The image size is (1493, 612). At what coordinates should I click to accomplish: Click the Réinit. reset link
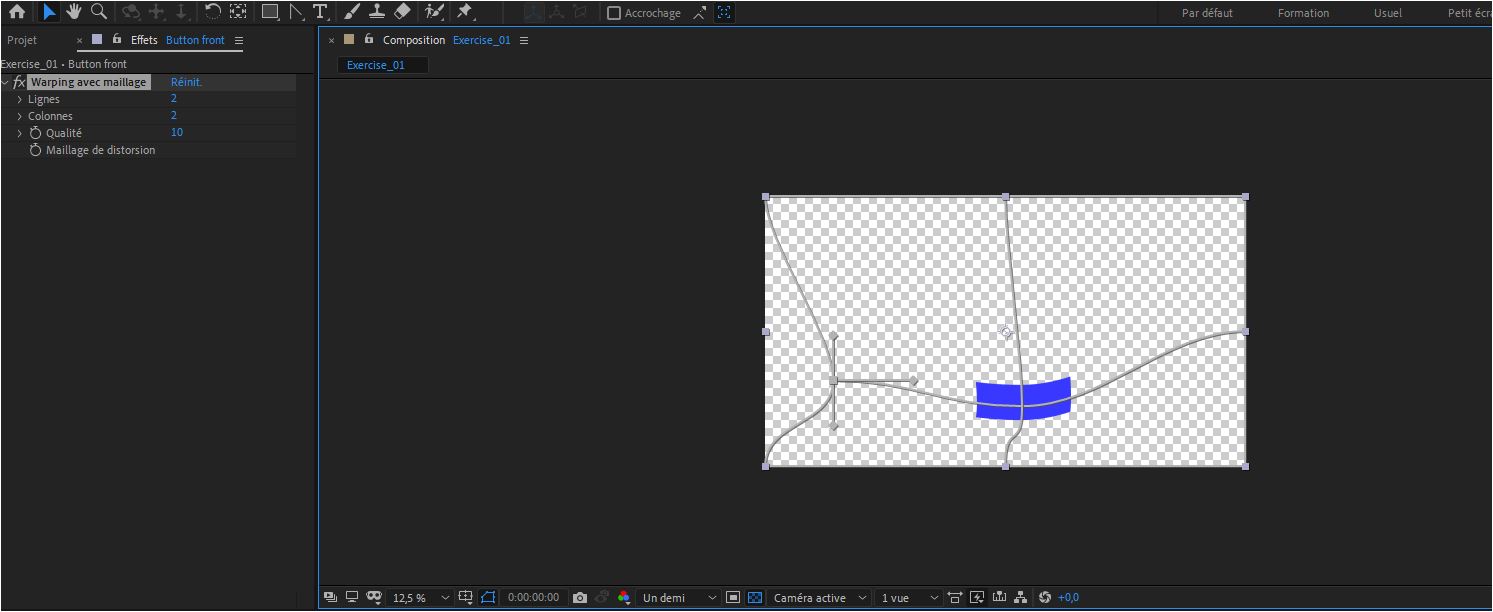click(186, 82)
